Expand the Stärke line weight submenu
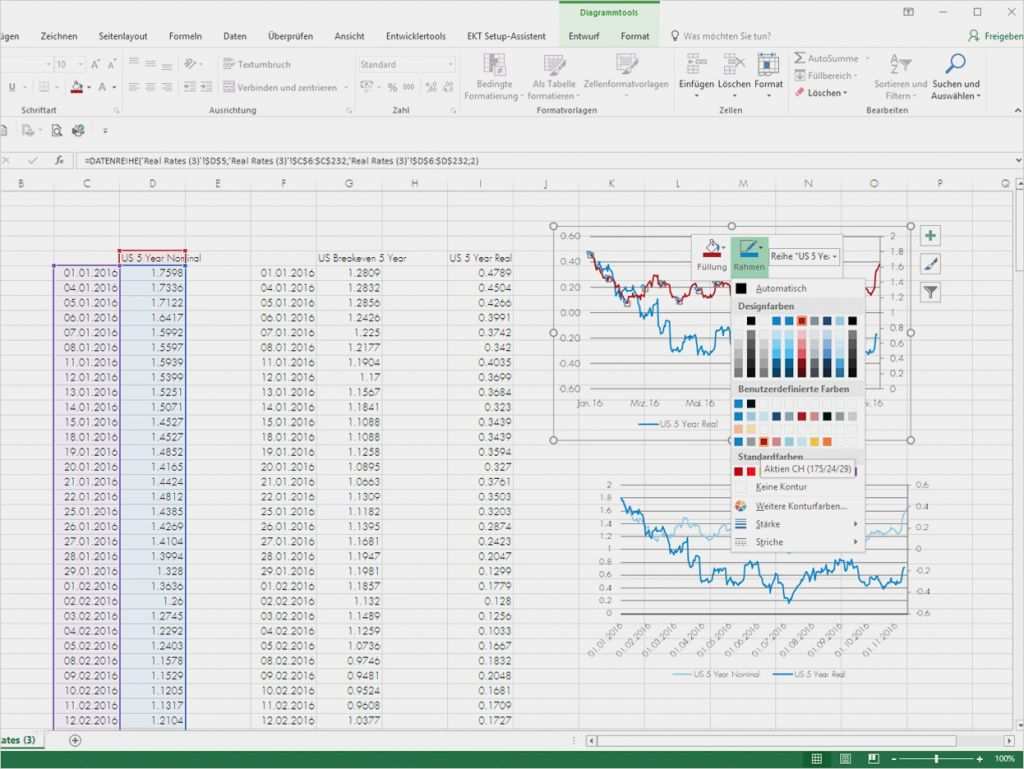 [x=796, y=524]
